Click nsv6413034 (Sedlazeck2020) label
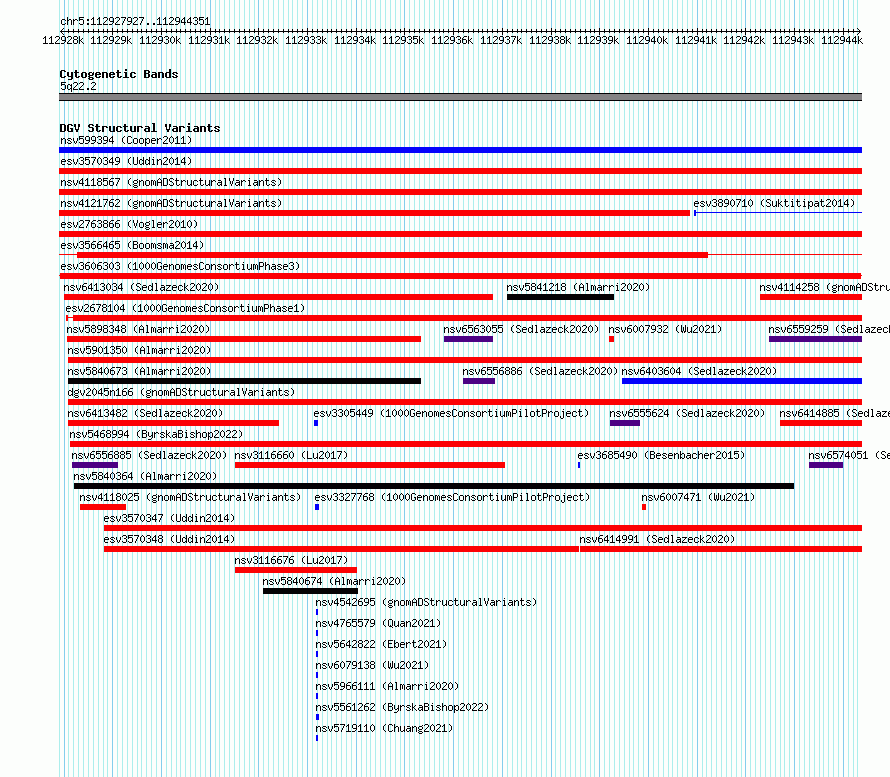The width and height of the screenshot is (890, 777). click(x=141, y=287)
